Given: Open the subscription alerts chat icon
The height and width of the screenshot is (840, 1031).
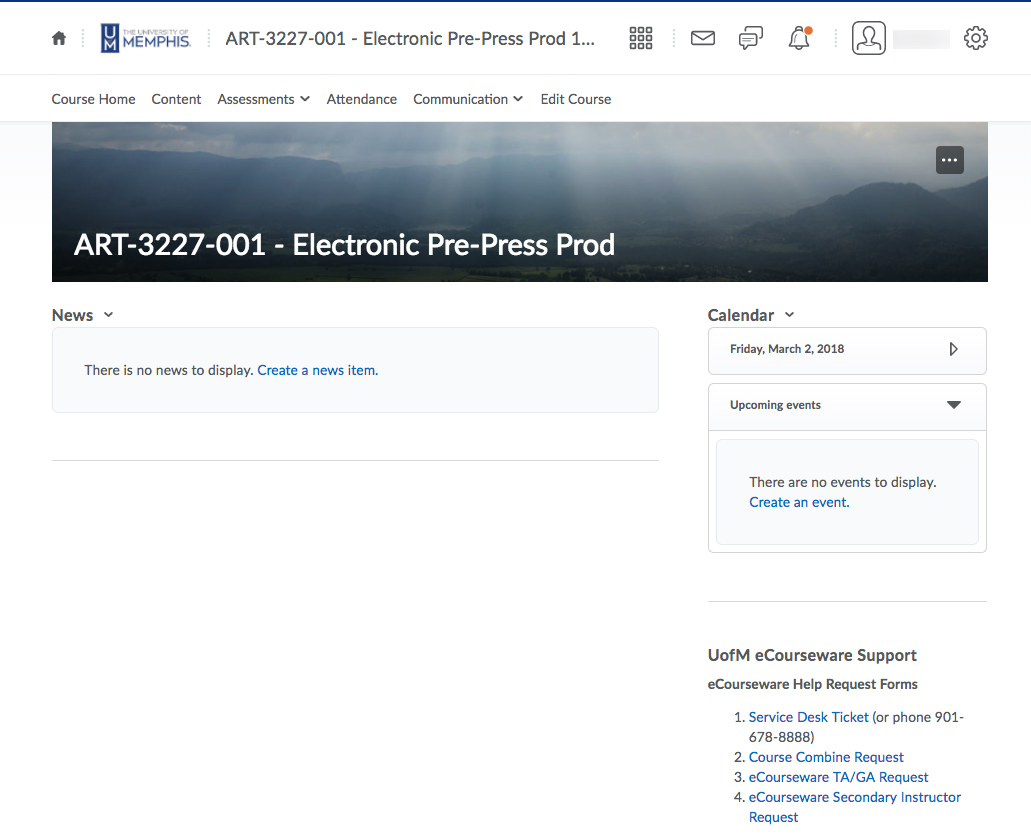Looking at the screenshot, I should 750,39.
